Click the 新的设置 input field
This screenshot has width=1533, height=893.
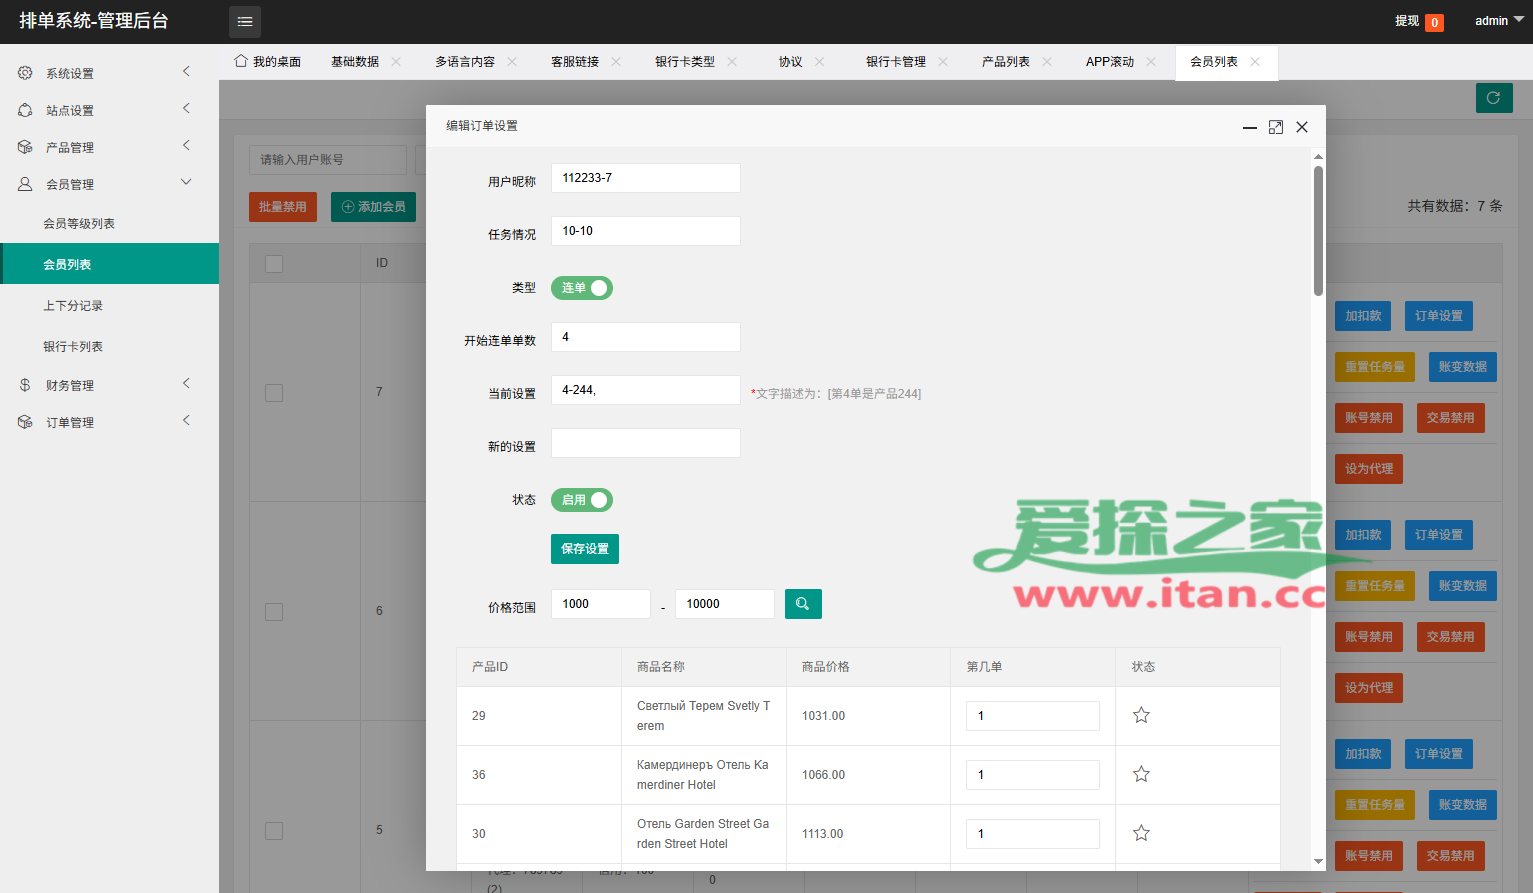(645, 443)
